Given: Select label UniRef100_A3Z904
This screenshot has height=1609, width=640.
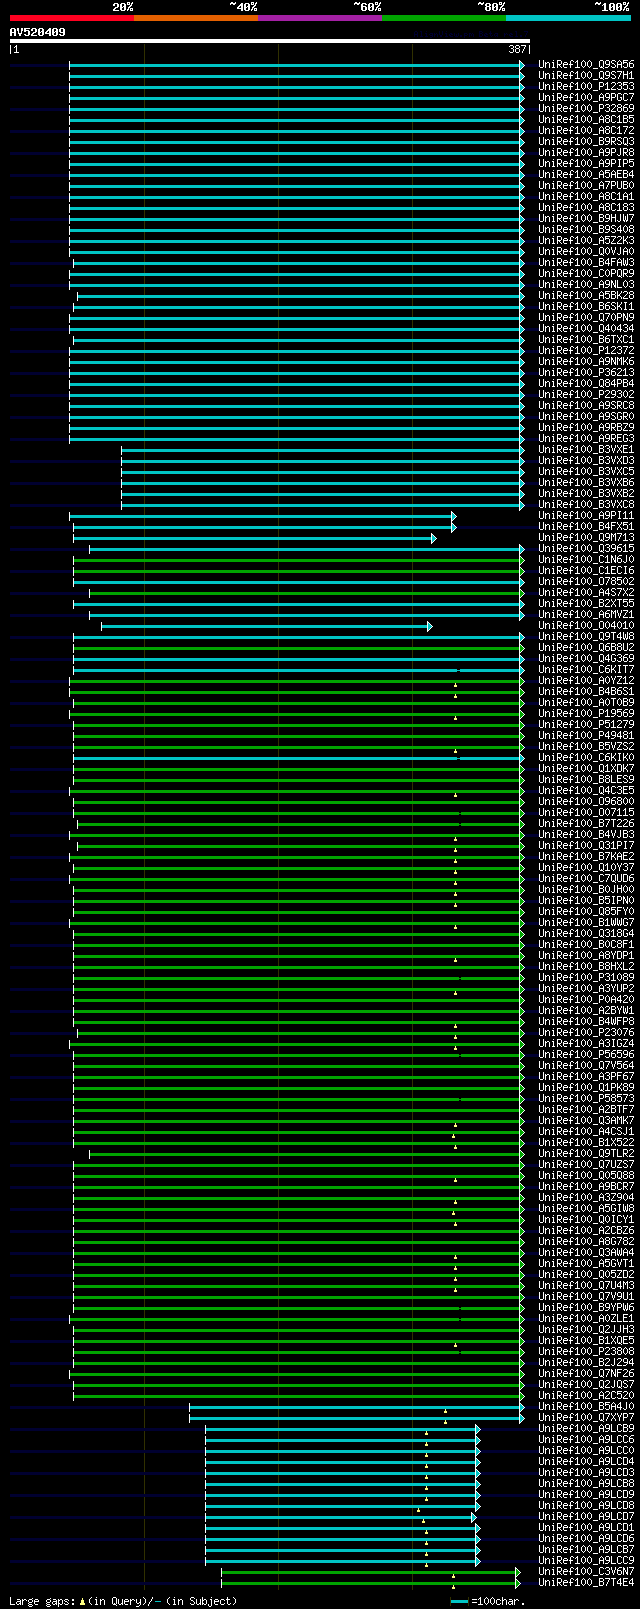Looking at the screenshot, I should point(586,1197).
